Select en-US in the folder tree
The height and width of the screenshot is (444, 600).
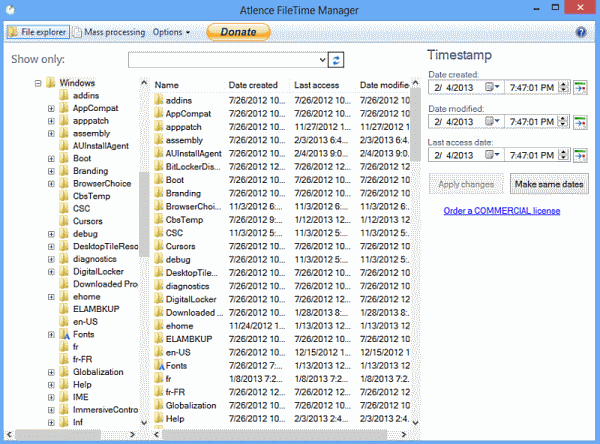click(85, 322)
